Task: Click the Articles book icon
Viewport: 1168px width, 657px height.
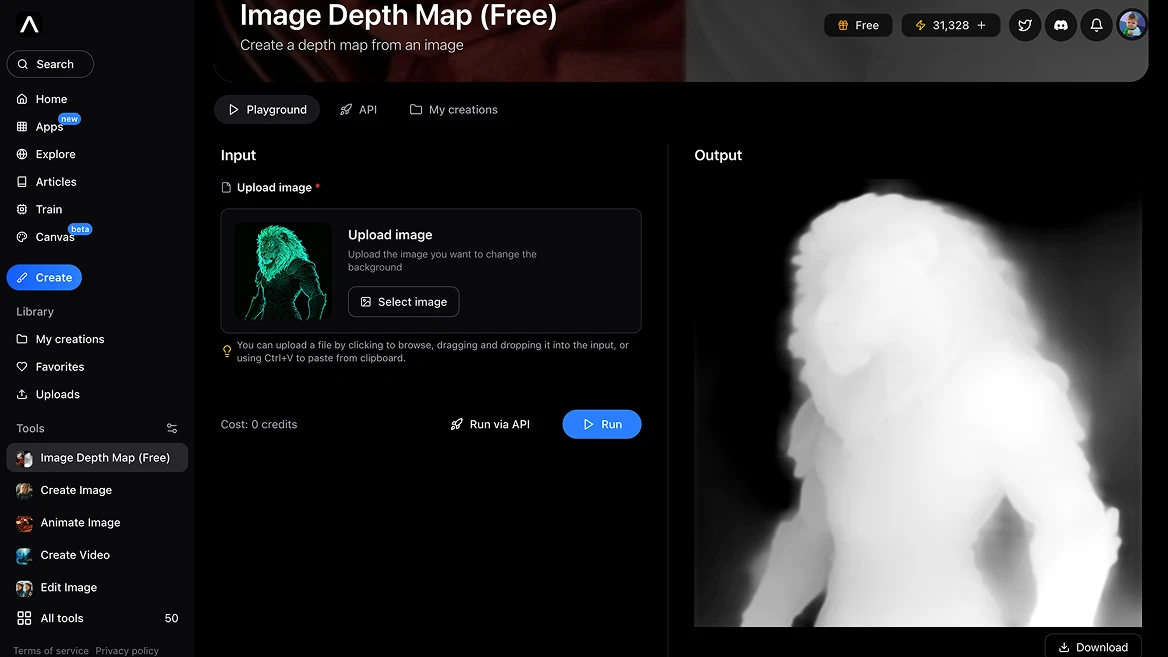Action: [x=22, y=182]
